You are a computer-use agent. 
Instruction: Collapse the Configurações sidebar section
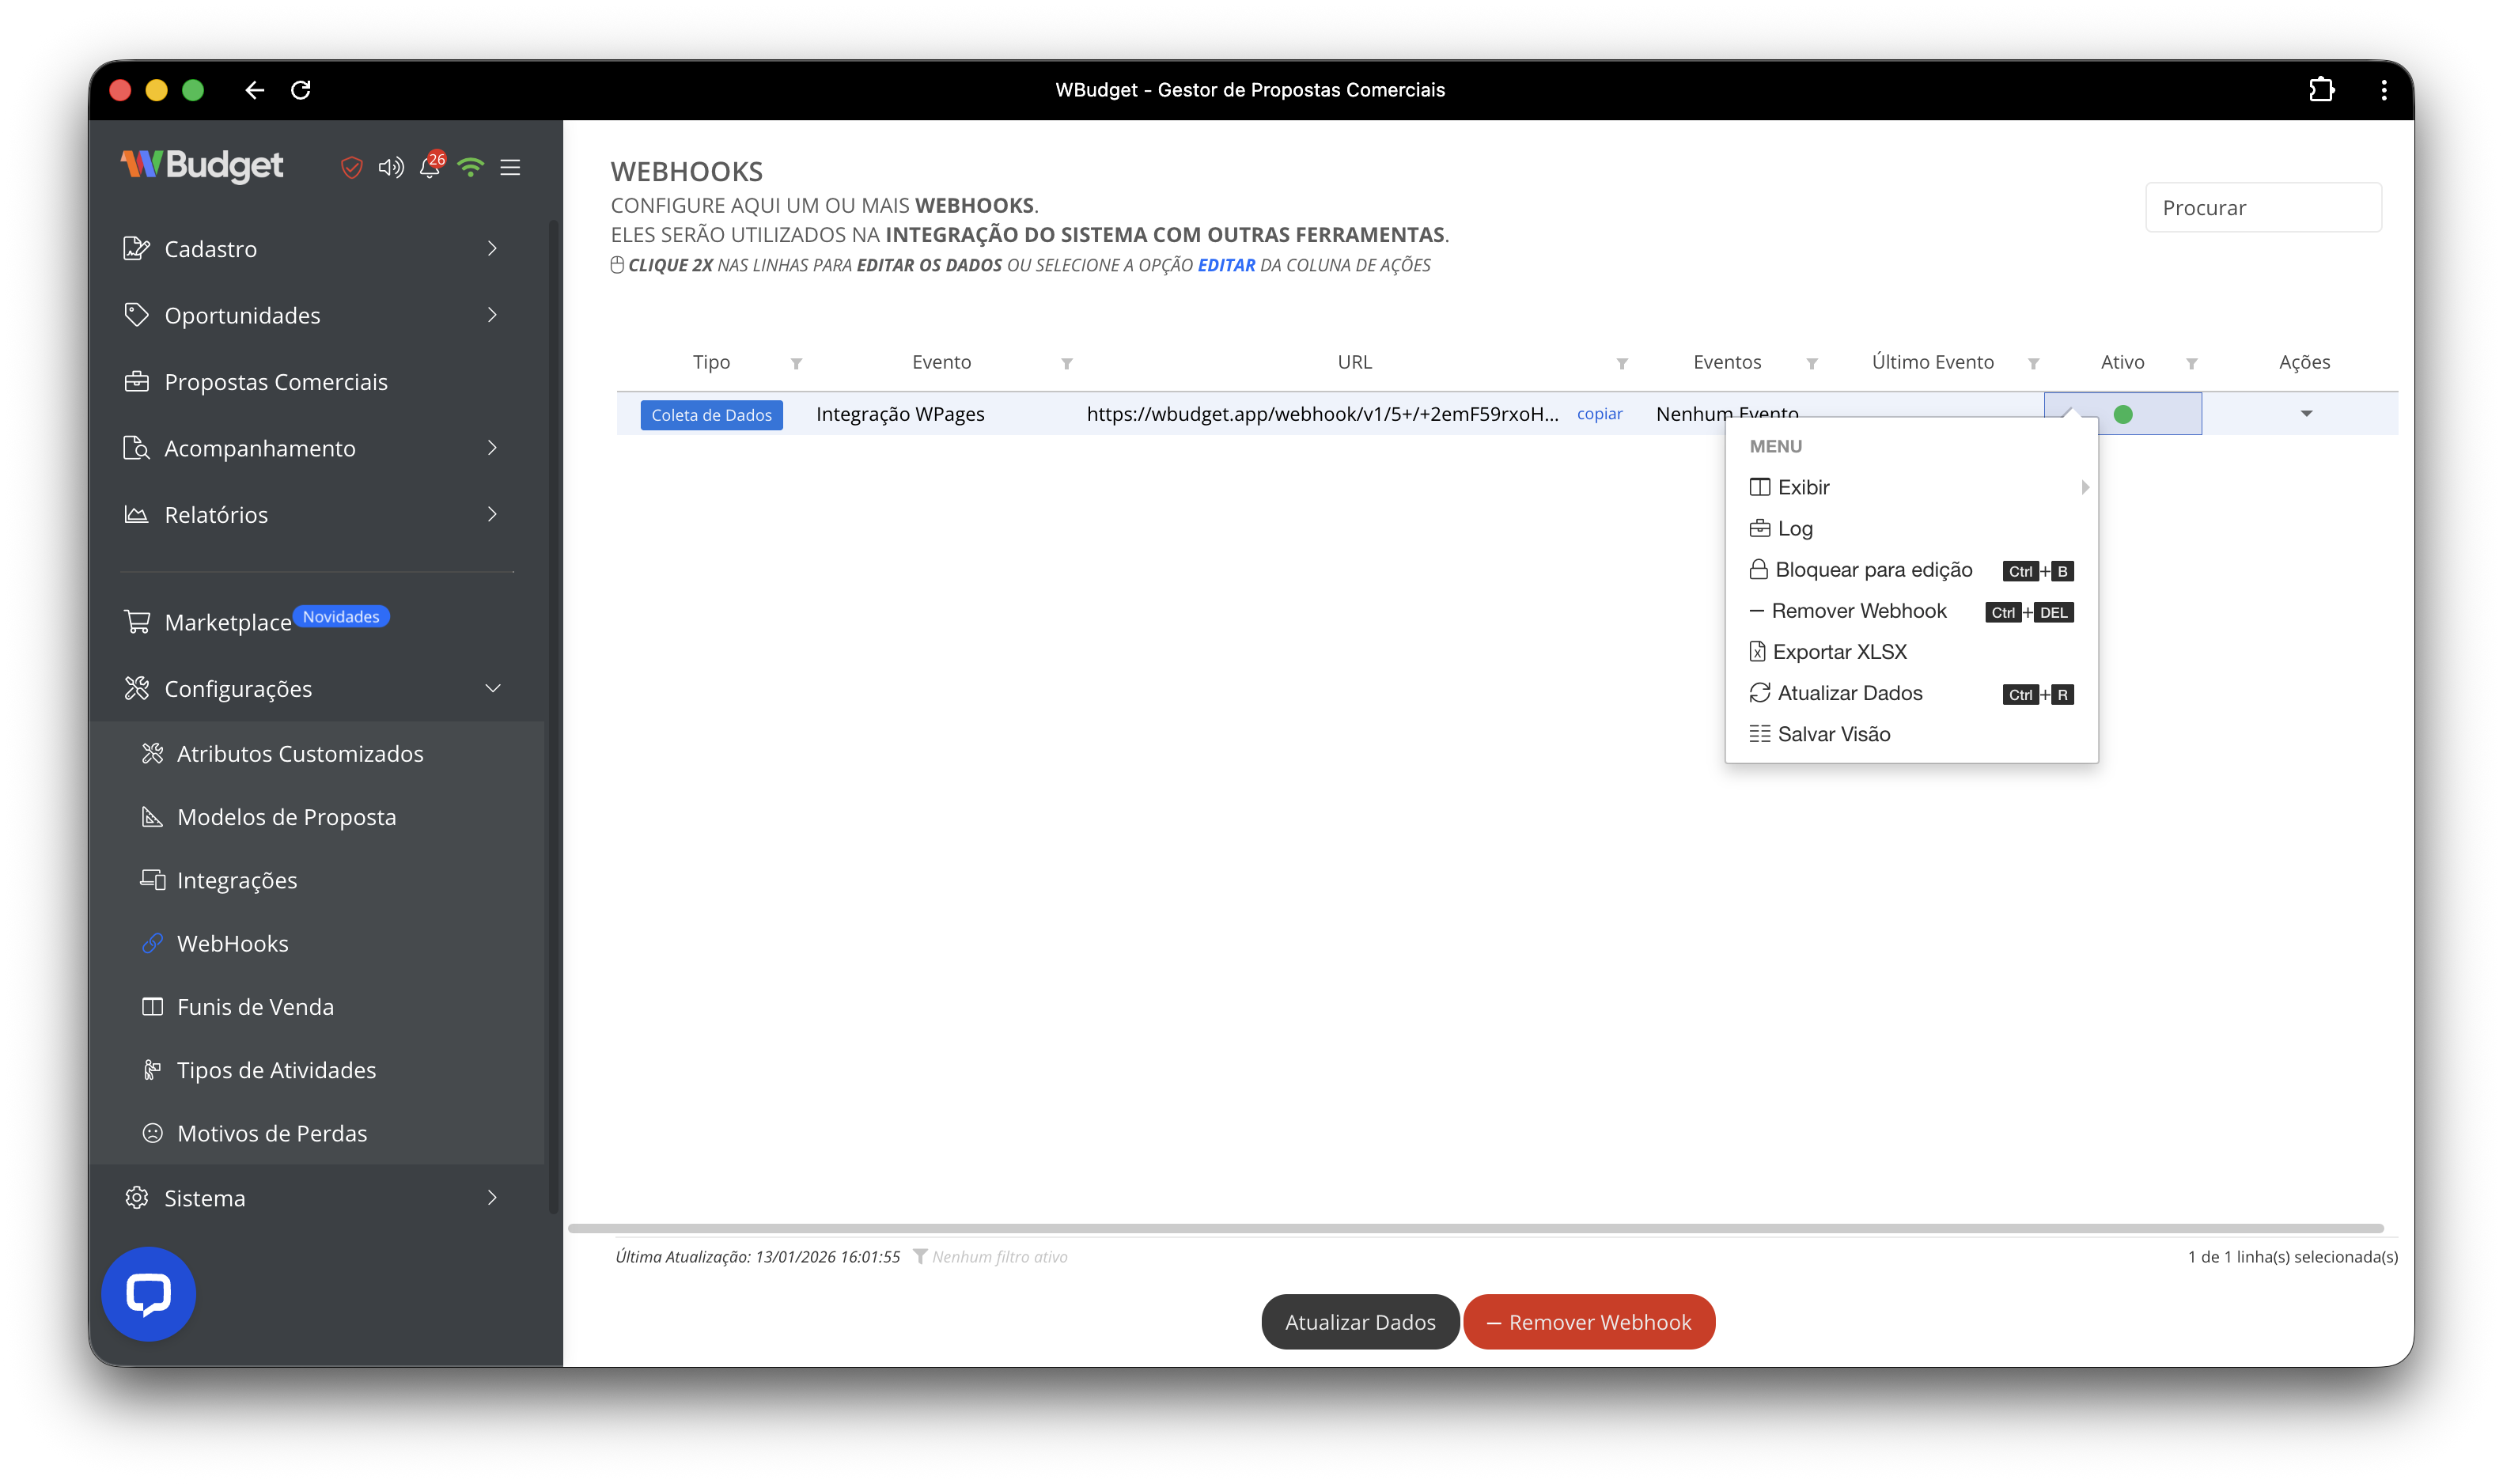point(492,688)
